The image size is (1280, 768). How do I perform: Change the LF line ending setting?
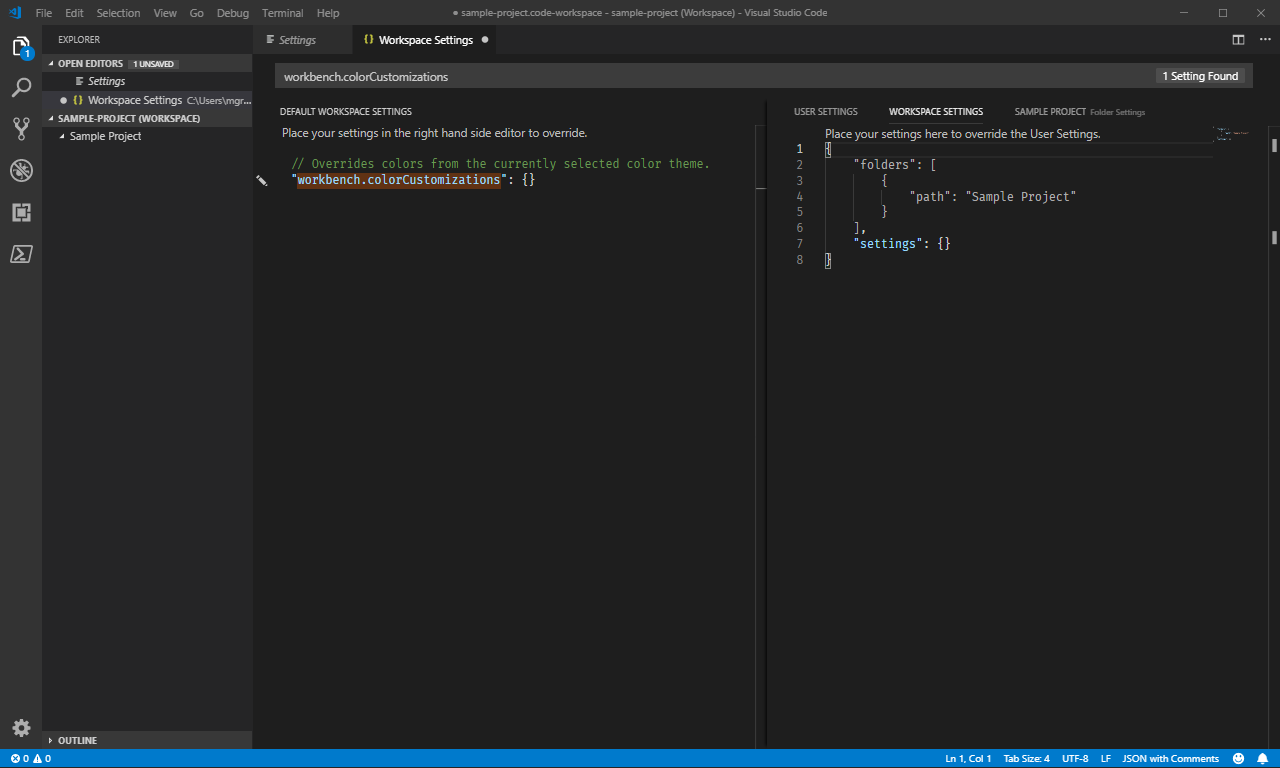[1106, 759]
